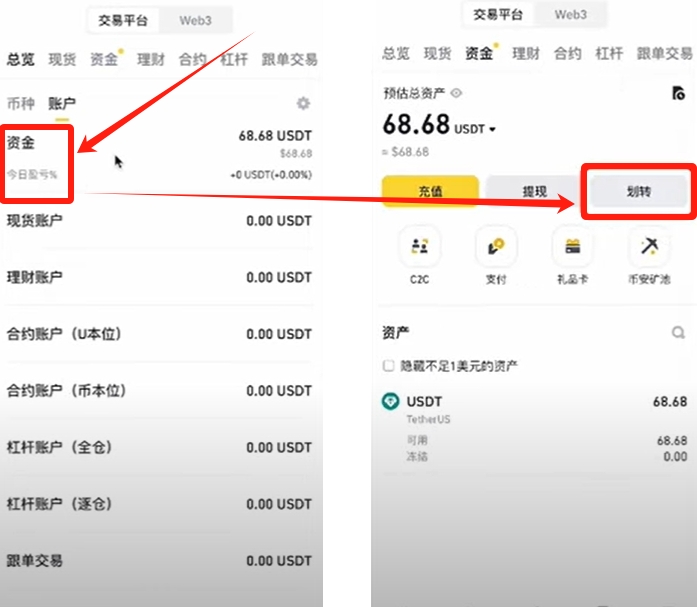
Task: Select the 理财账户 row
Action: coord(158,277)
